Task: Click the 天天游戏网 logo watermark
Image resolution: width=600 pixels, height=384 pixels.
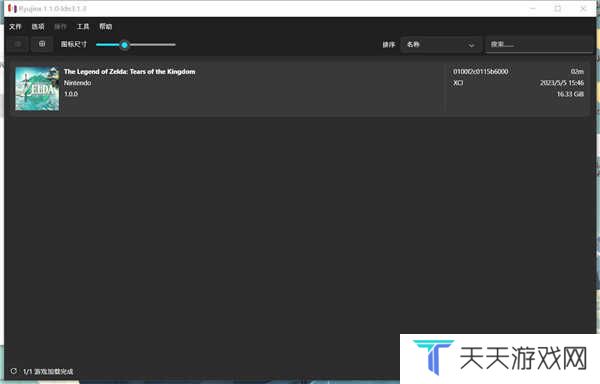Action: pos(499,358)
